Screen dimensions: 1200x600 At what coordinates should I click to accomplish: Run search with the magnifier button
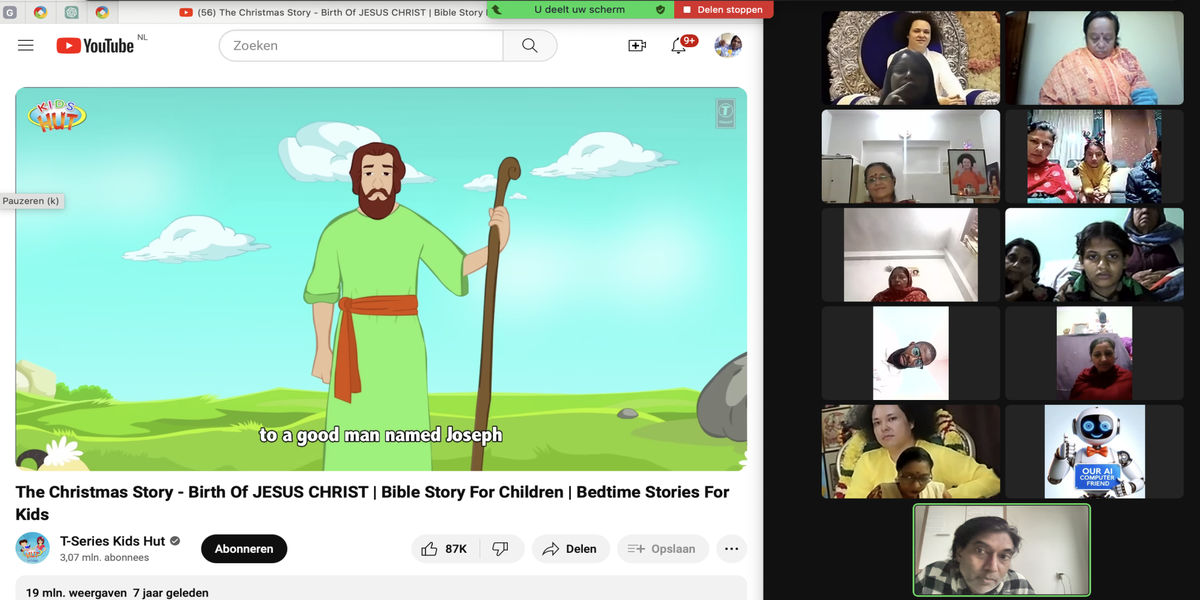[530, 45]
